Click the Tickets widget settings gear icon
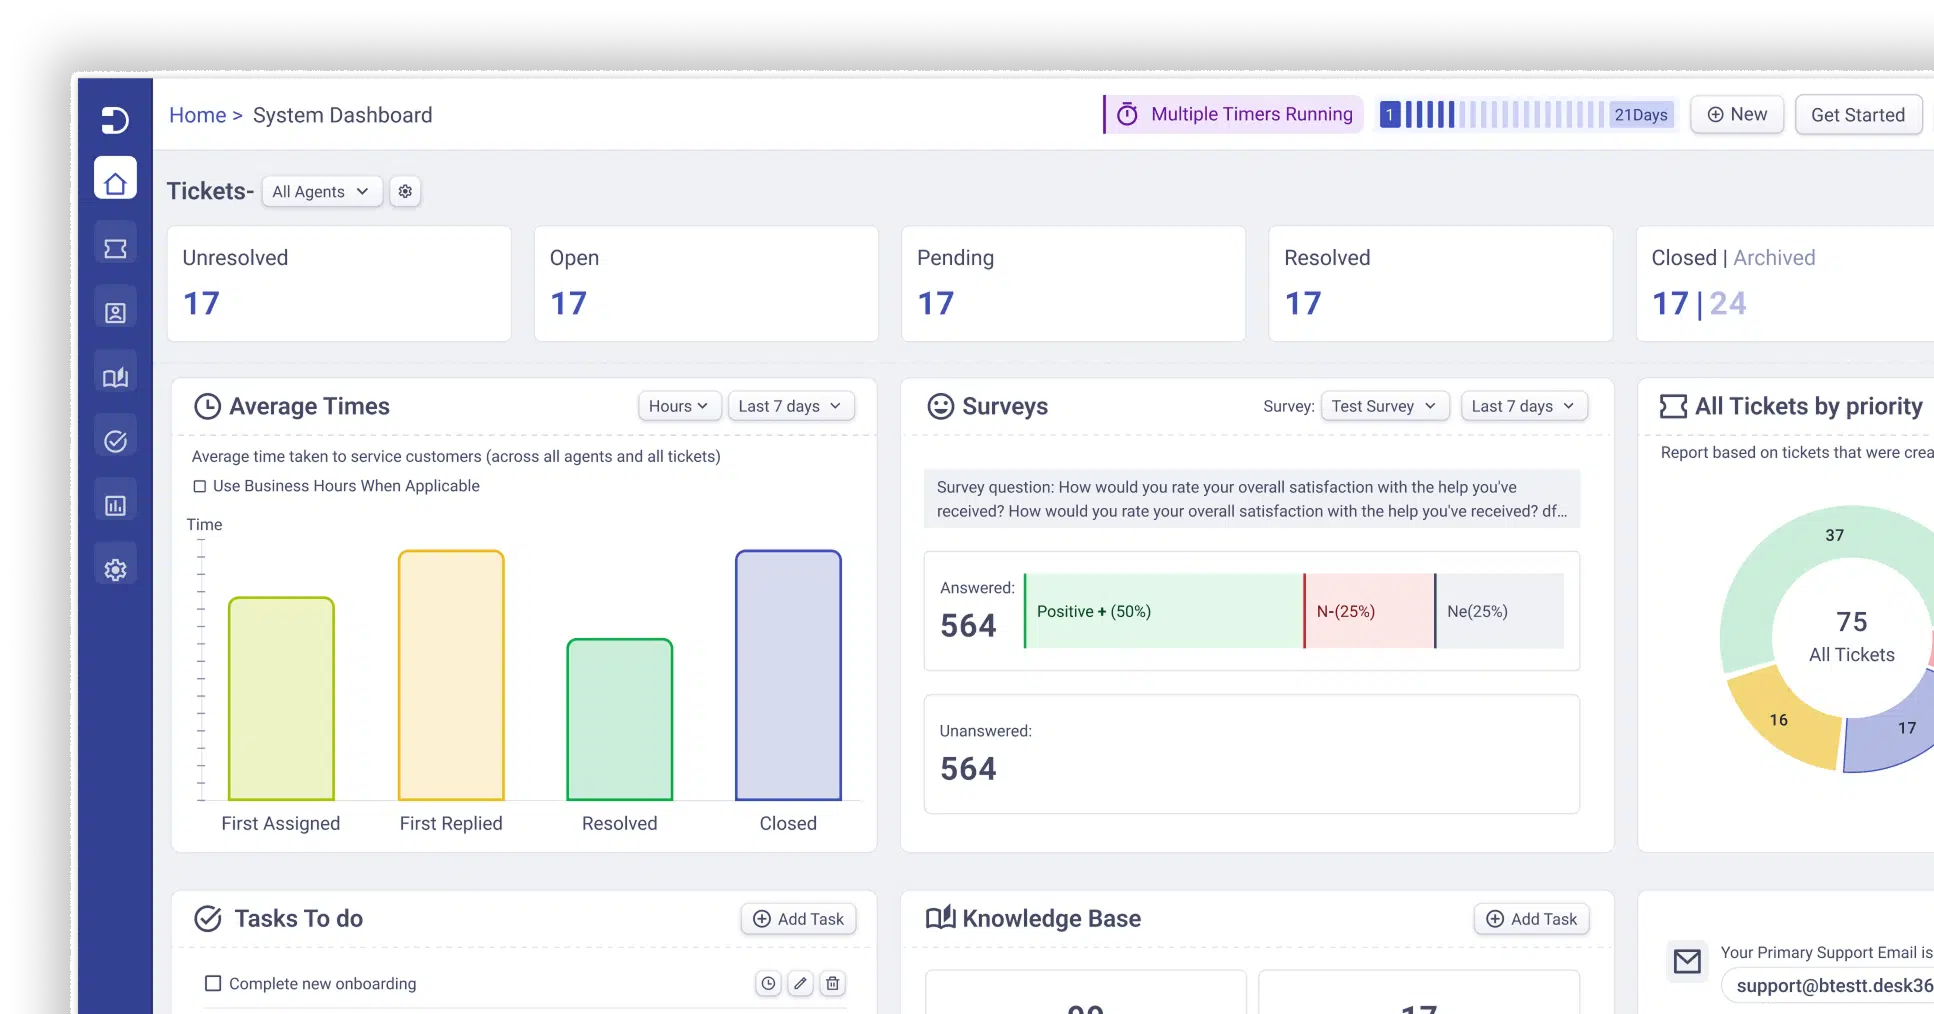Image resolution: width=1934 pixels, height=1014 pixels. [x=405, y=191]
